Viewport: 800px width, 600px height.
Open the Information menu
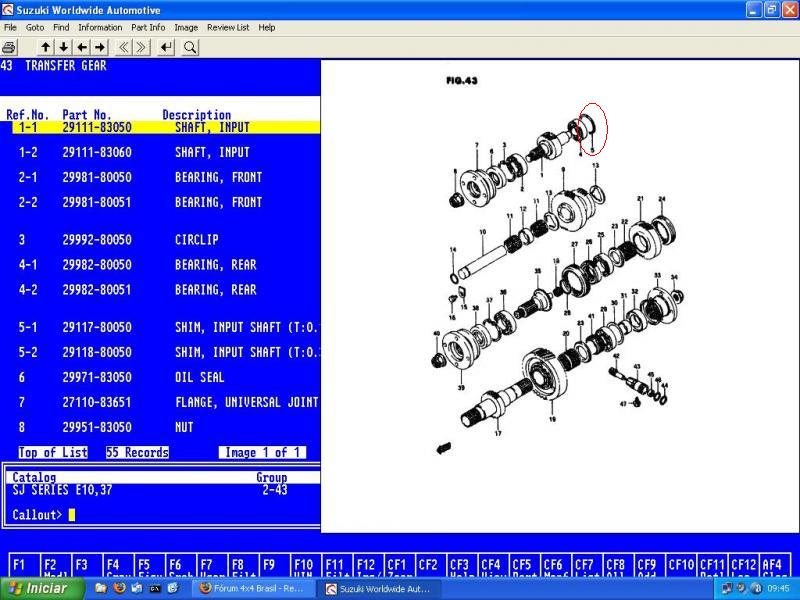[x=100, y=28]
